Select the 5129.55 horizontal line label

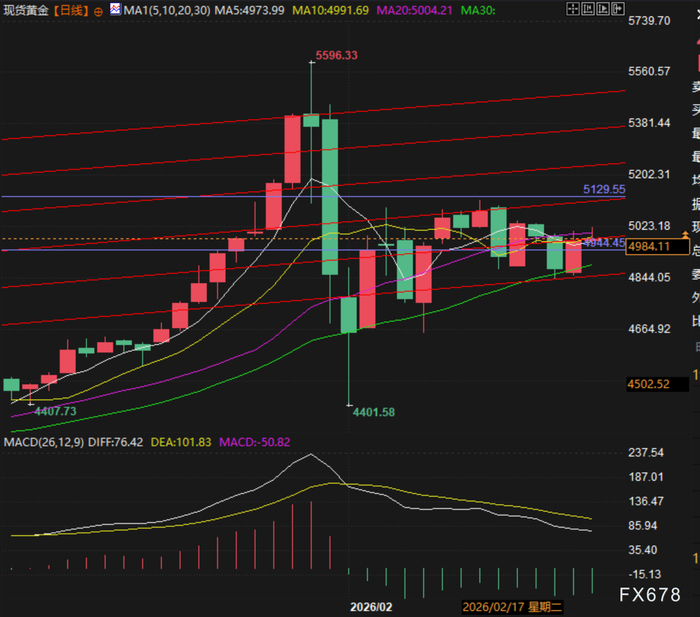tap(604, 189)
